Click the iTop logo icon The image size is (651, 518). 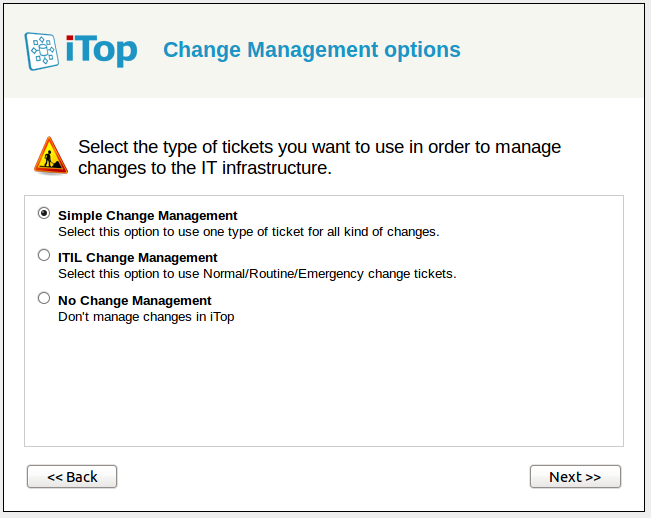click(42, 50)
